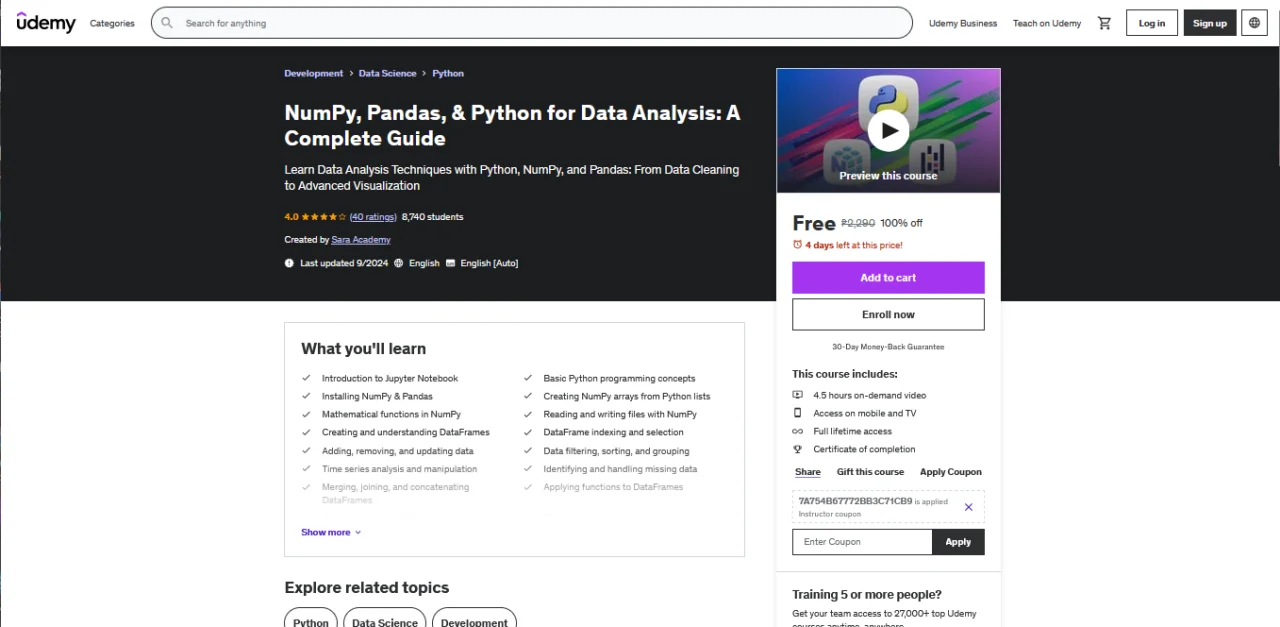
Task: Click 30-Day Money-Back Guarantee text
Action: pyautogui.click(x=888, y=347)
